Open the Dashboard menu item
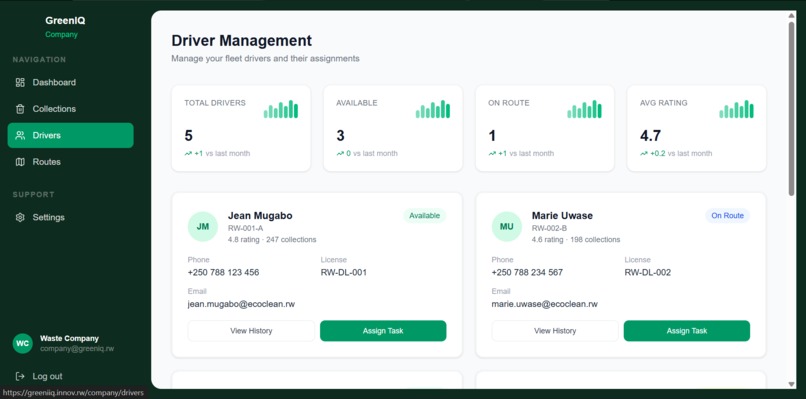 point(70,82)
